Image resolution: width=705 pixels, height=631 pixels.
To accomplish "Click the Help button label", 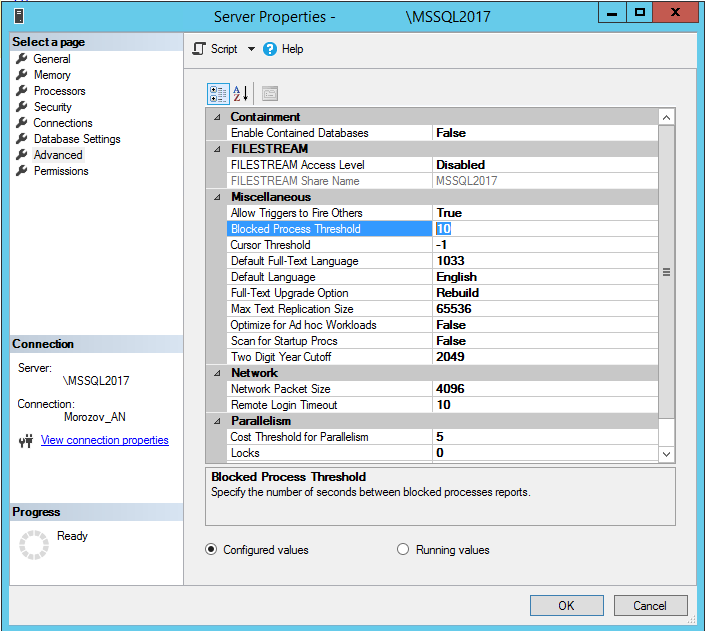I will click(x=292, y=49).
